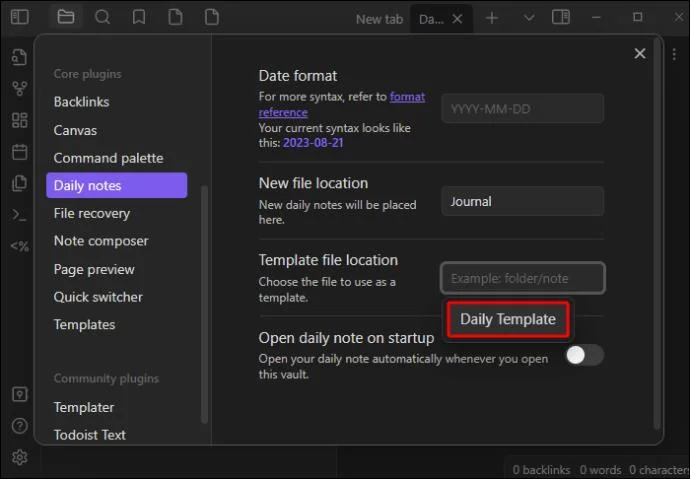Viewport: 690px width, 479px height.
Task: Open the help question mark icon
Action: pos(19,426)
